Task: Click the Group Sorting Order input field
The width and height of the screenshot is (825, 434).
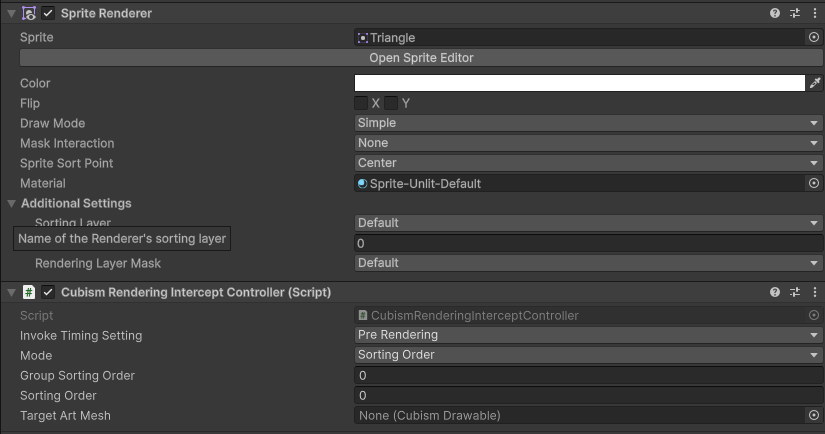Action: (588, 376)
